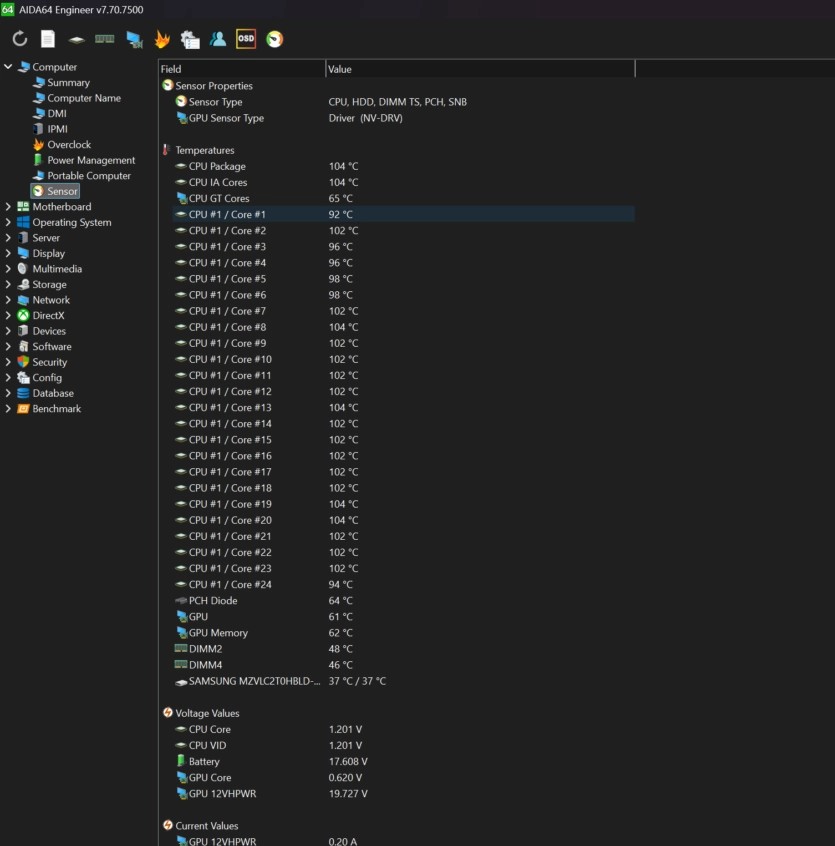Select Summary in the Computer tree
This screenshot has height=846, width=835.
68,83
